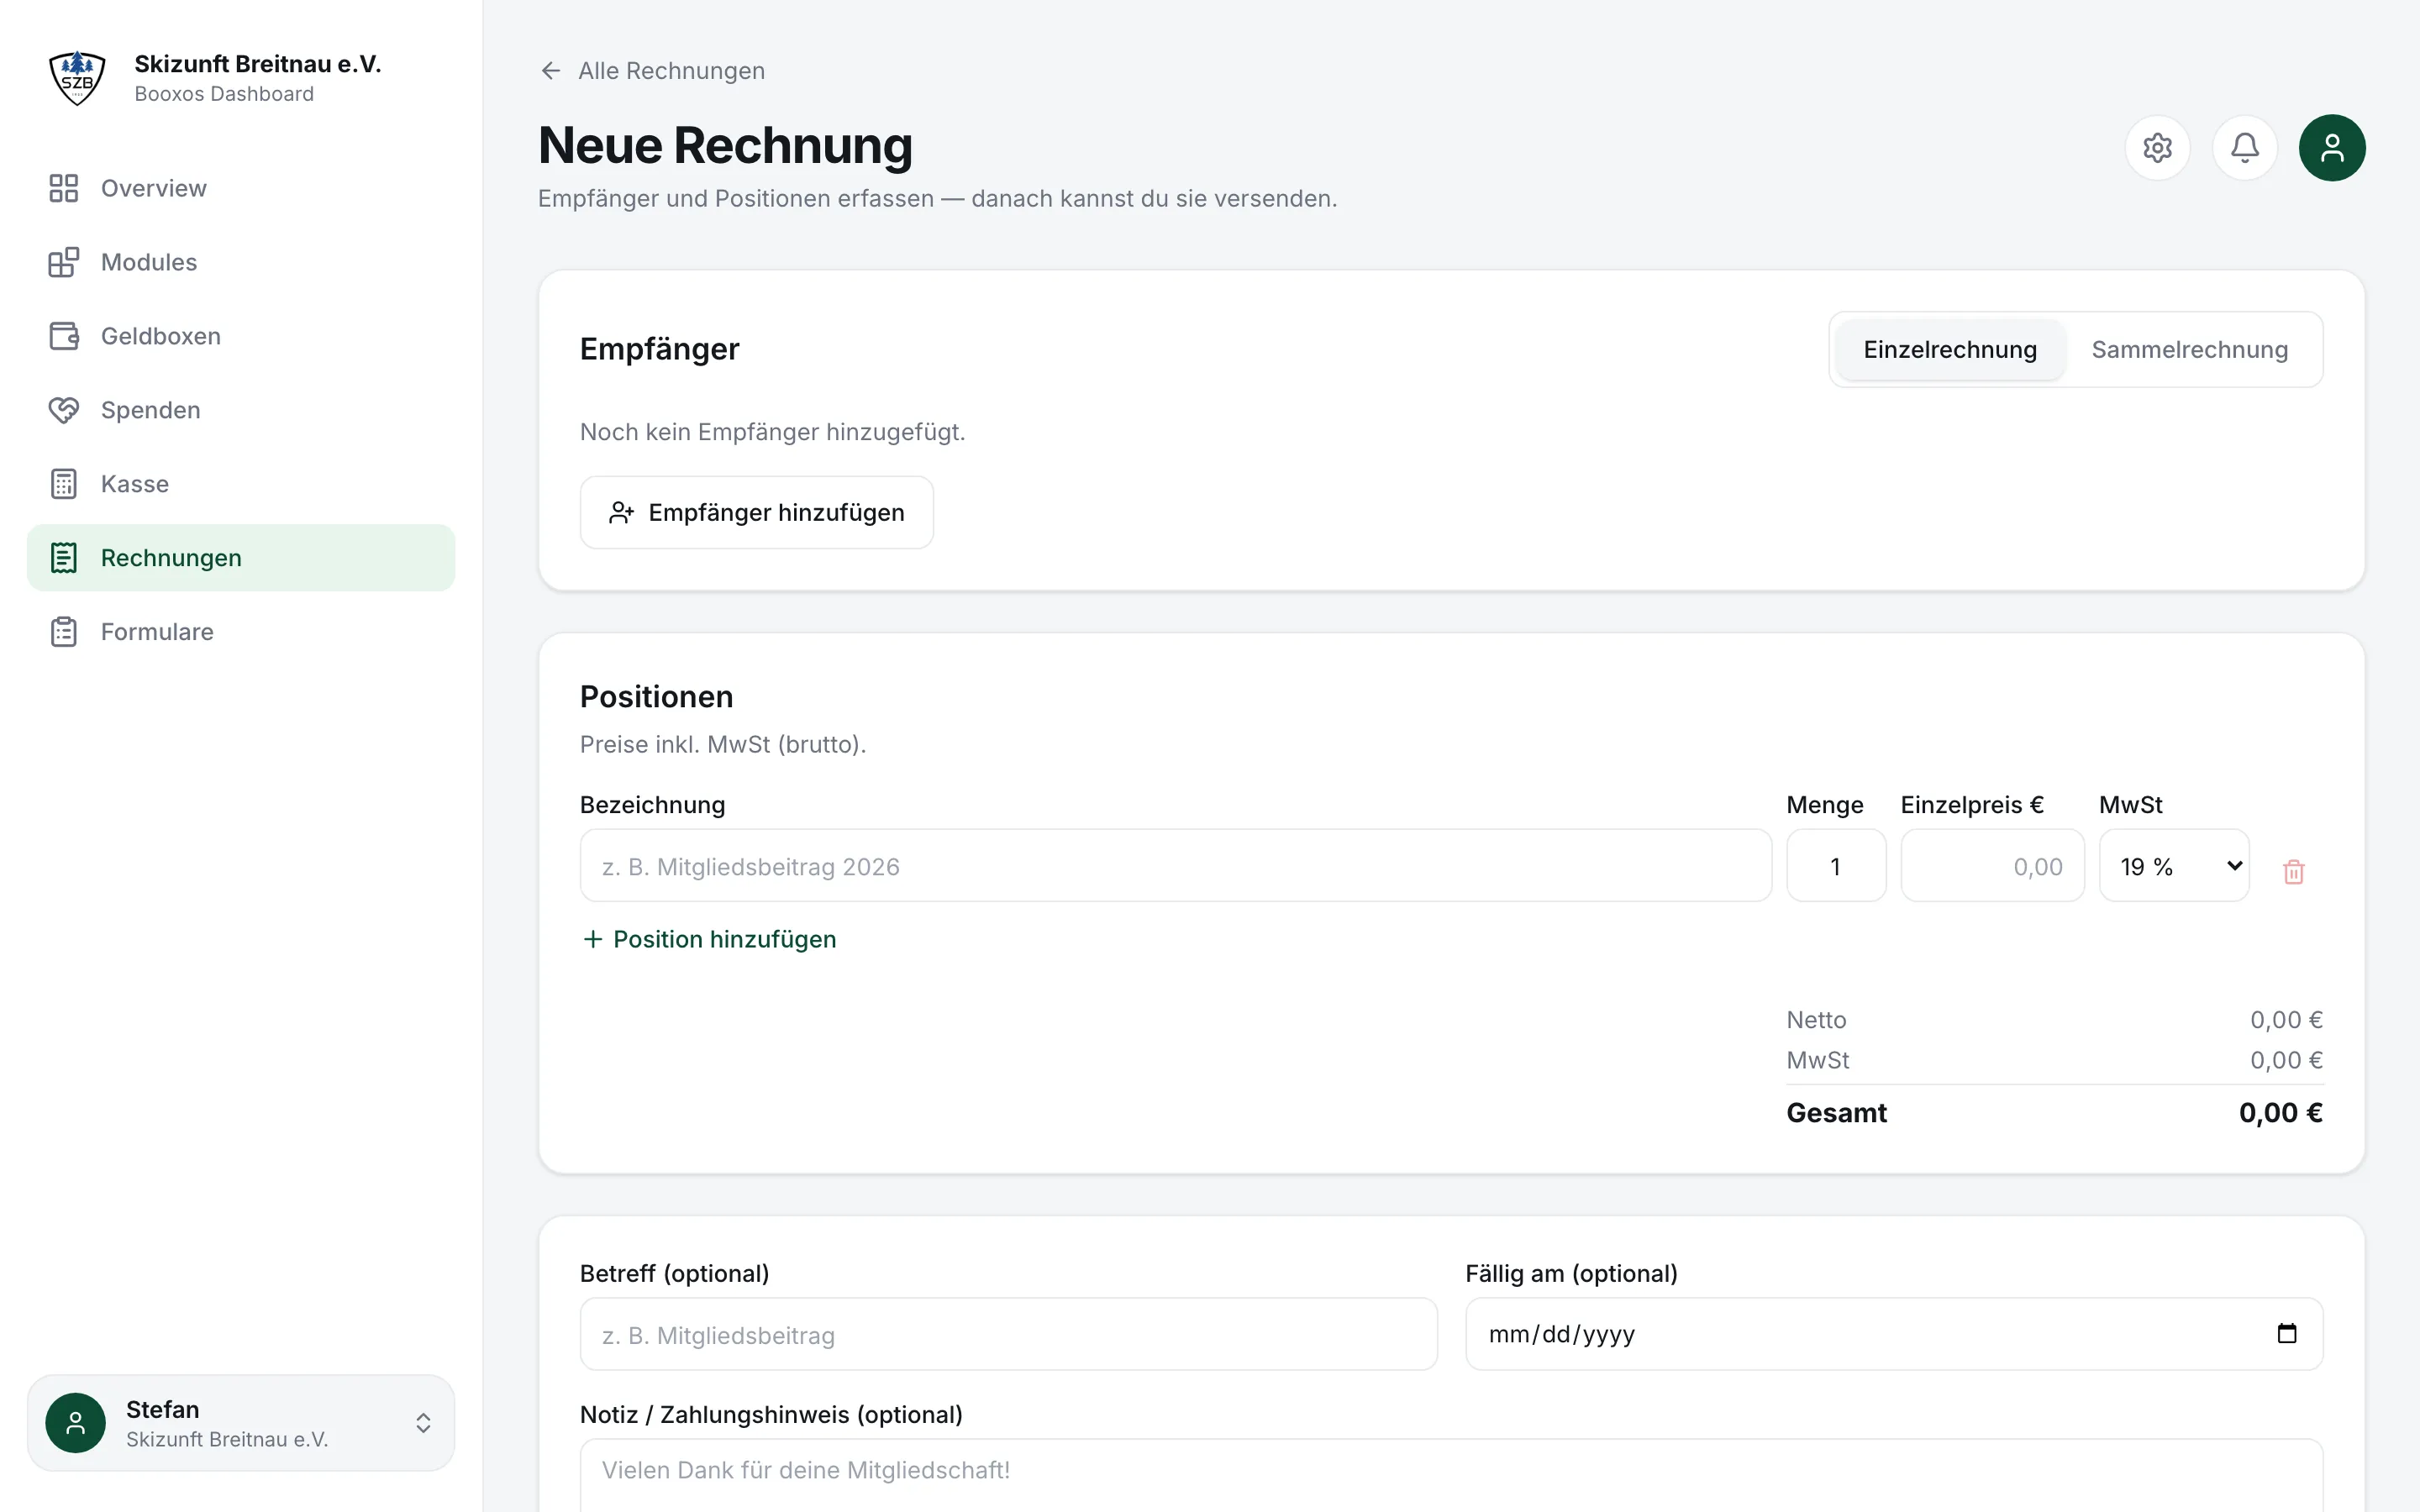Screen dimensions: 2420x1512
Task: Open settings via the gear icon
Action: pos(2157,148)
